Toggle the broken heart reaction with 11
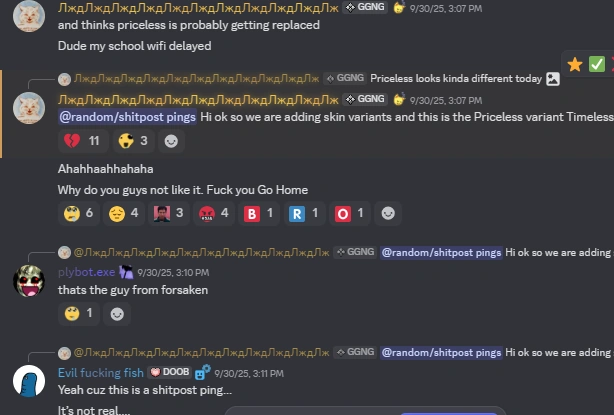The height and width of the screenshot is (415, 614). coord(83,141)
